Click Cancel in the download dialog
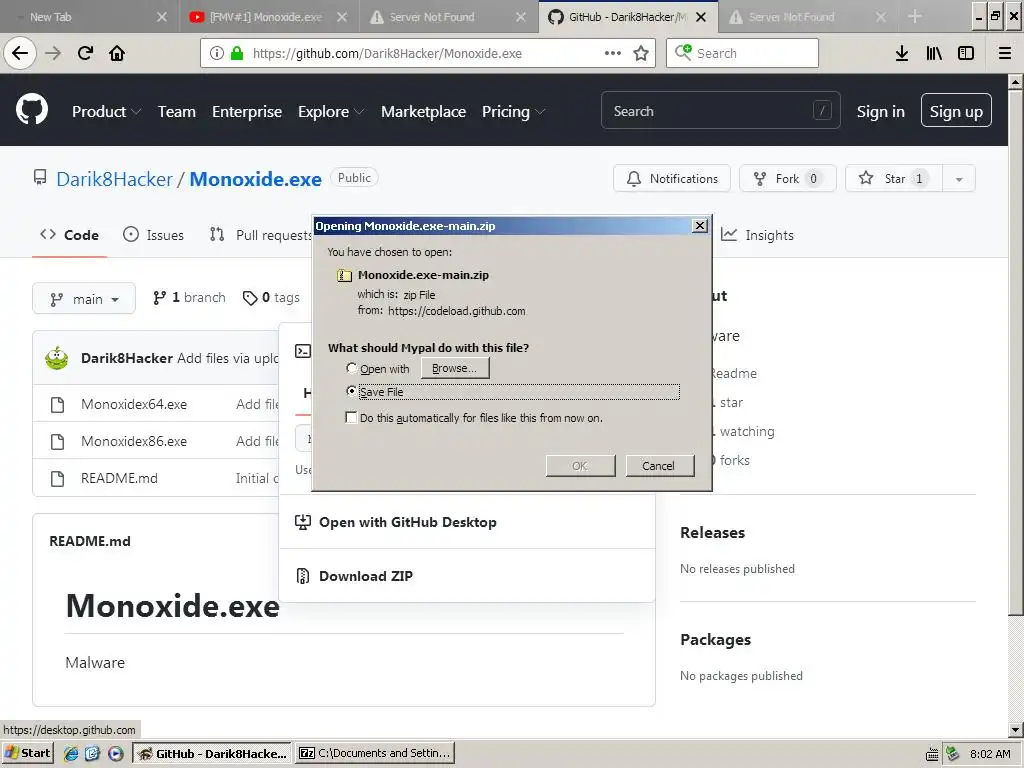This screenshot has width=1024, height=768. point(659,466)
